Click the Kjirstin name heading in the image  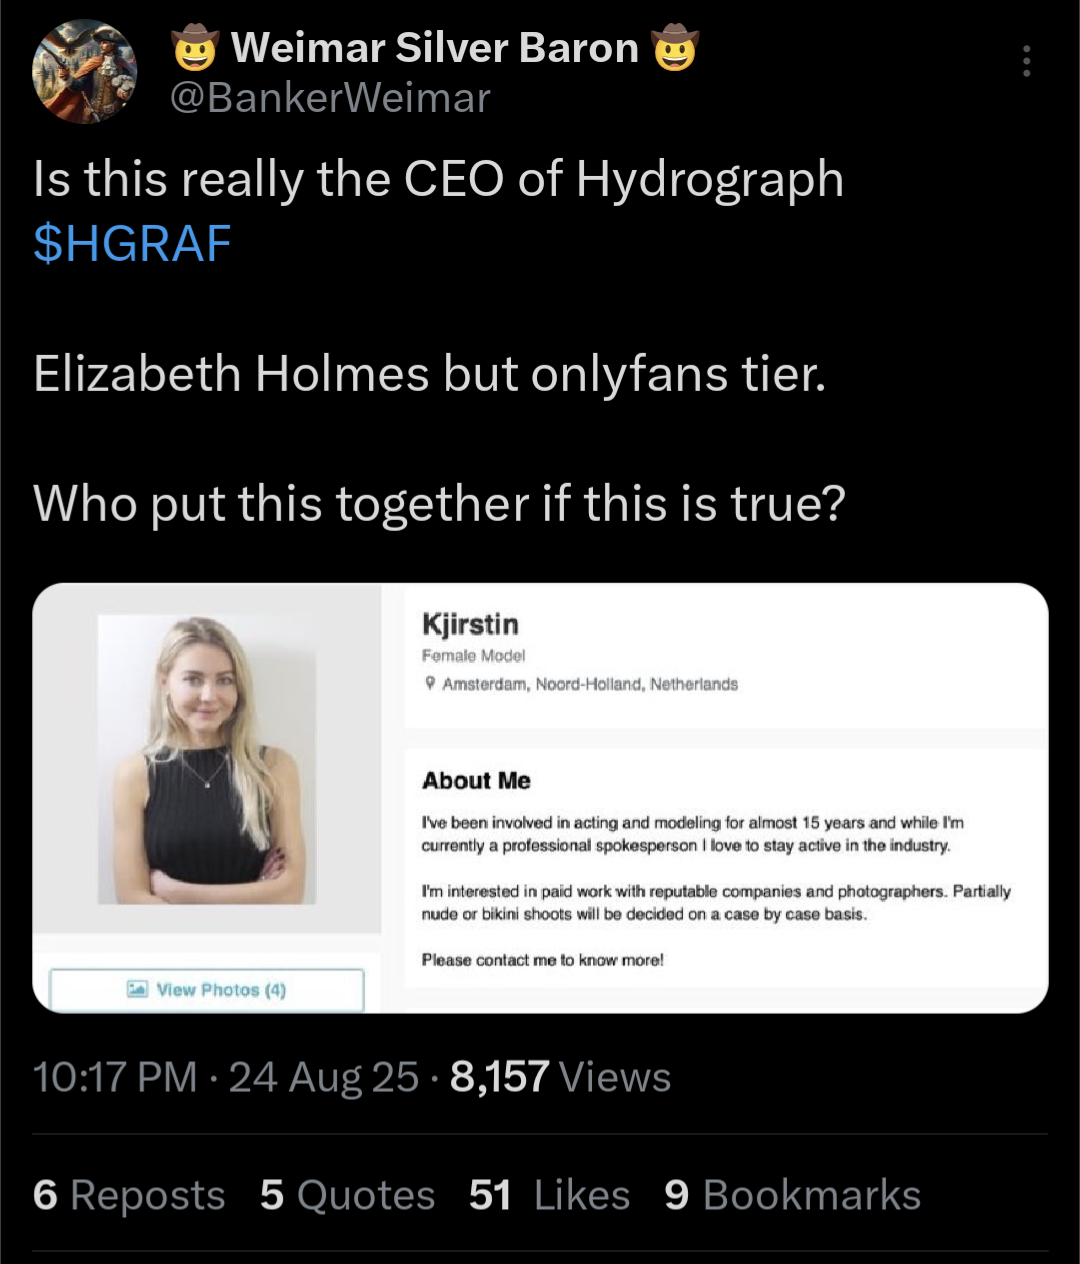coord(470,624)
